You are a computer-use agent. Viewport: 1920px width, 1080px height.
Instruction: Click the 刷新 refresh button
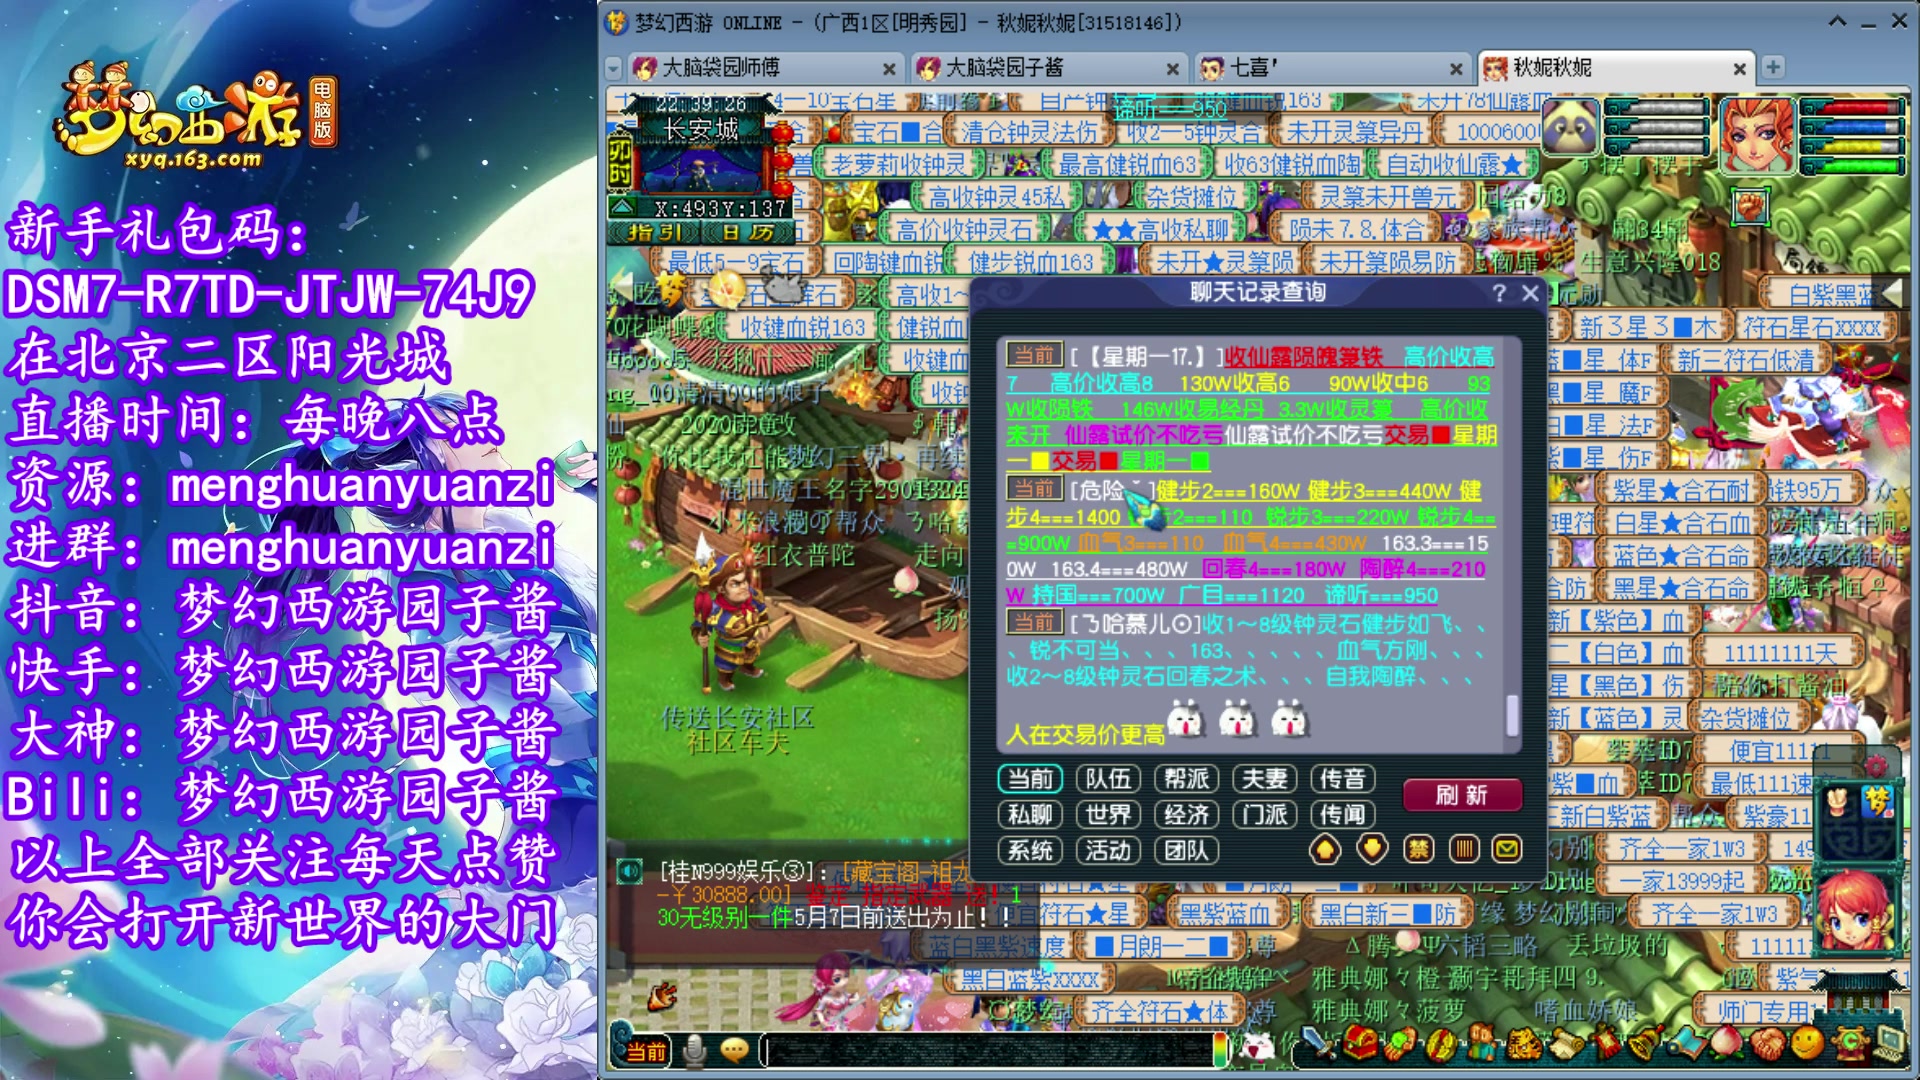[x=1462, y=795]
